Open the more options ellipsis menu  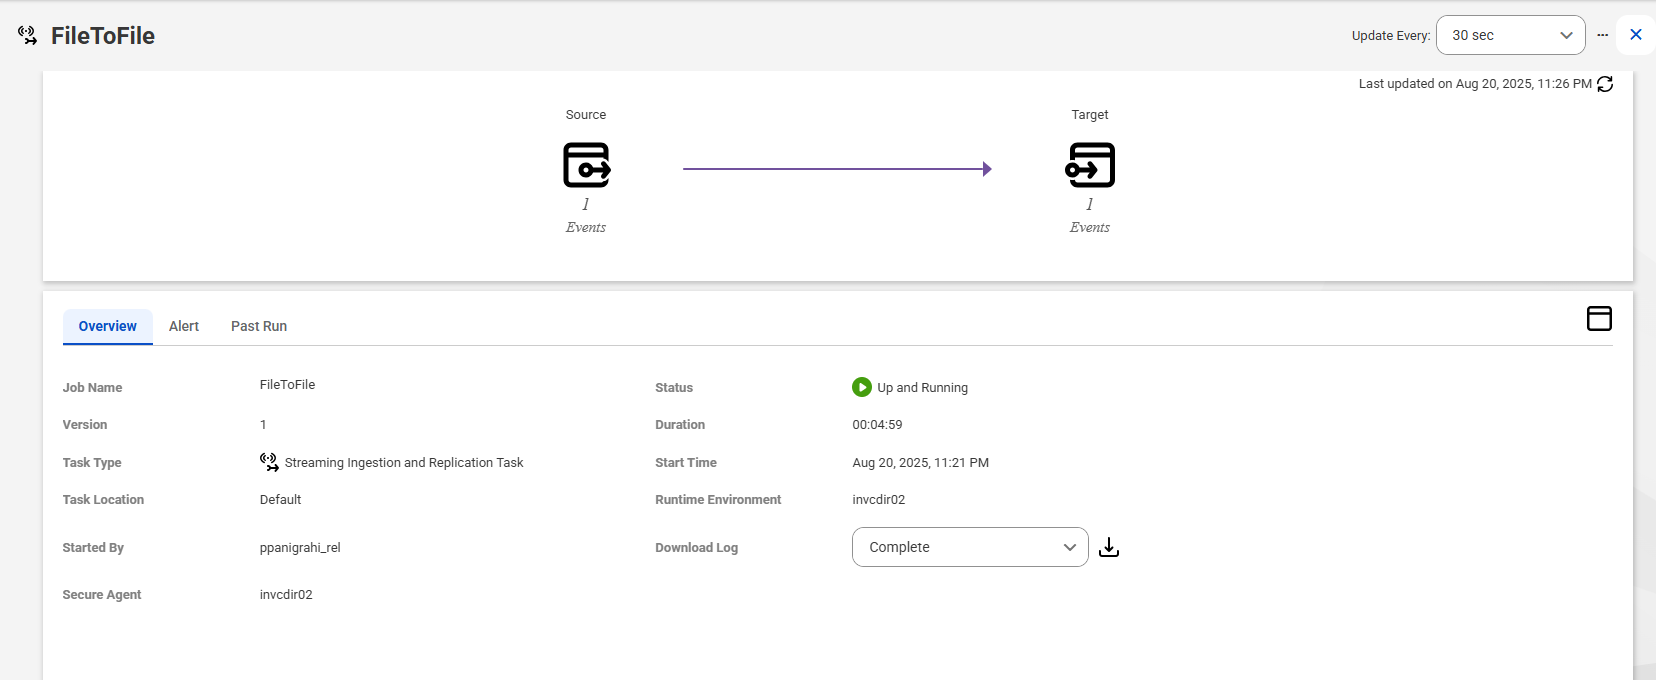tap(1602, 35)
